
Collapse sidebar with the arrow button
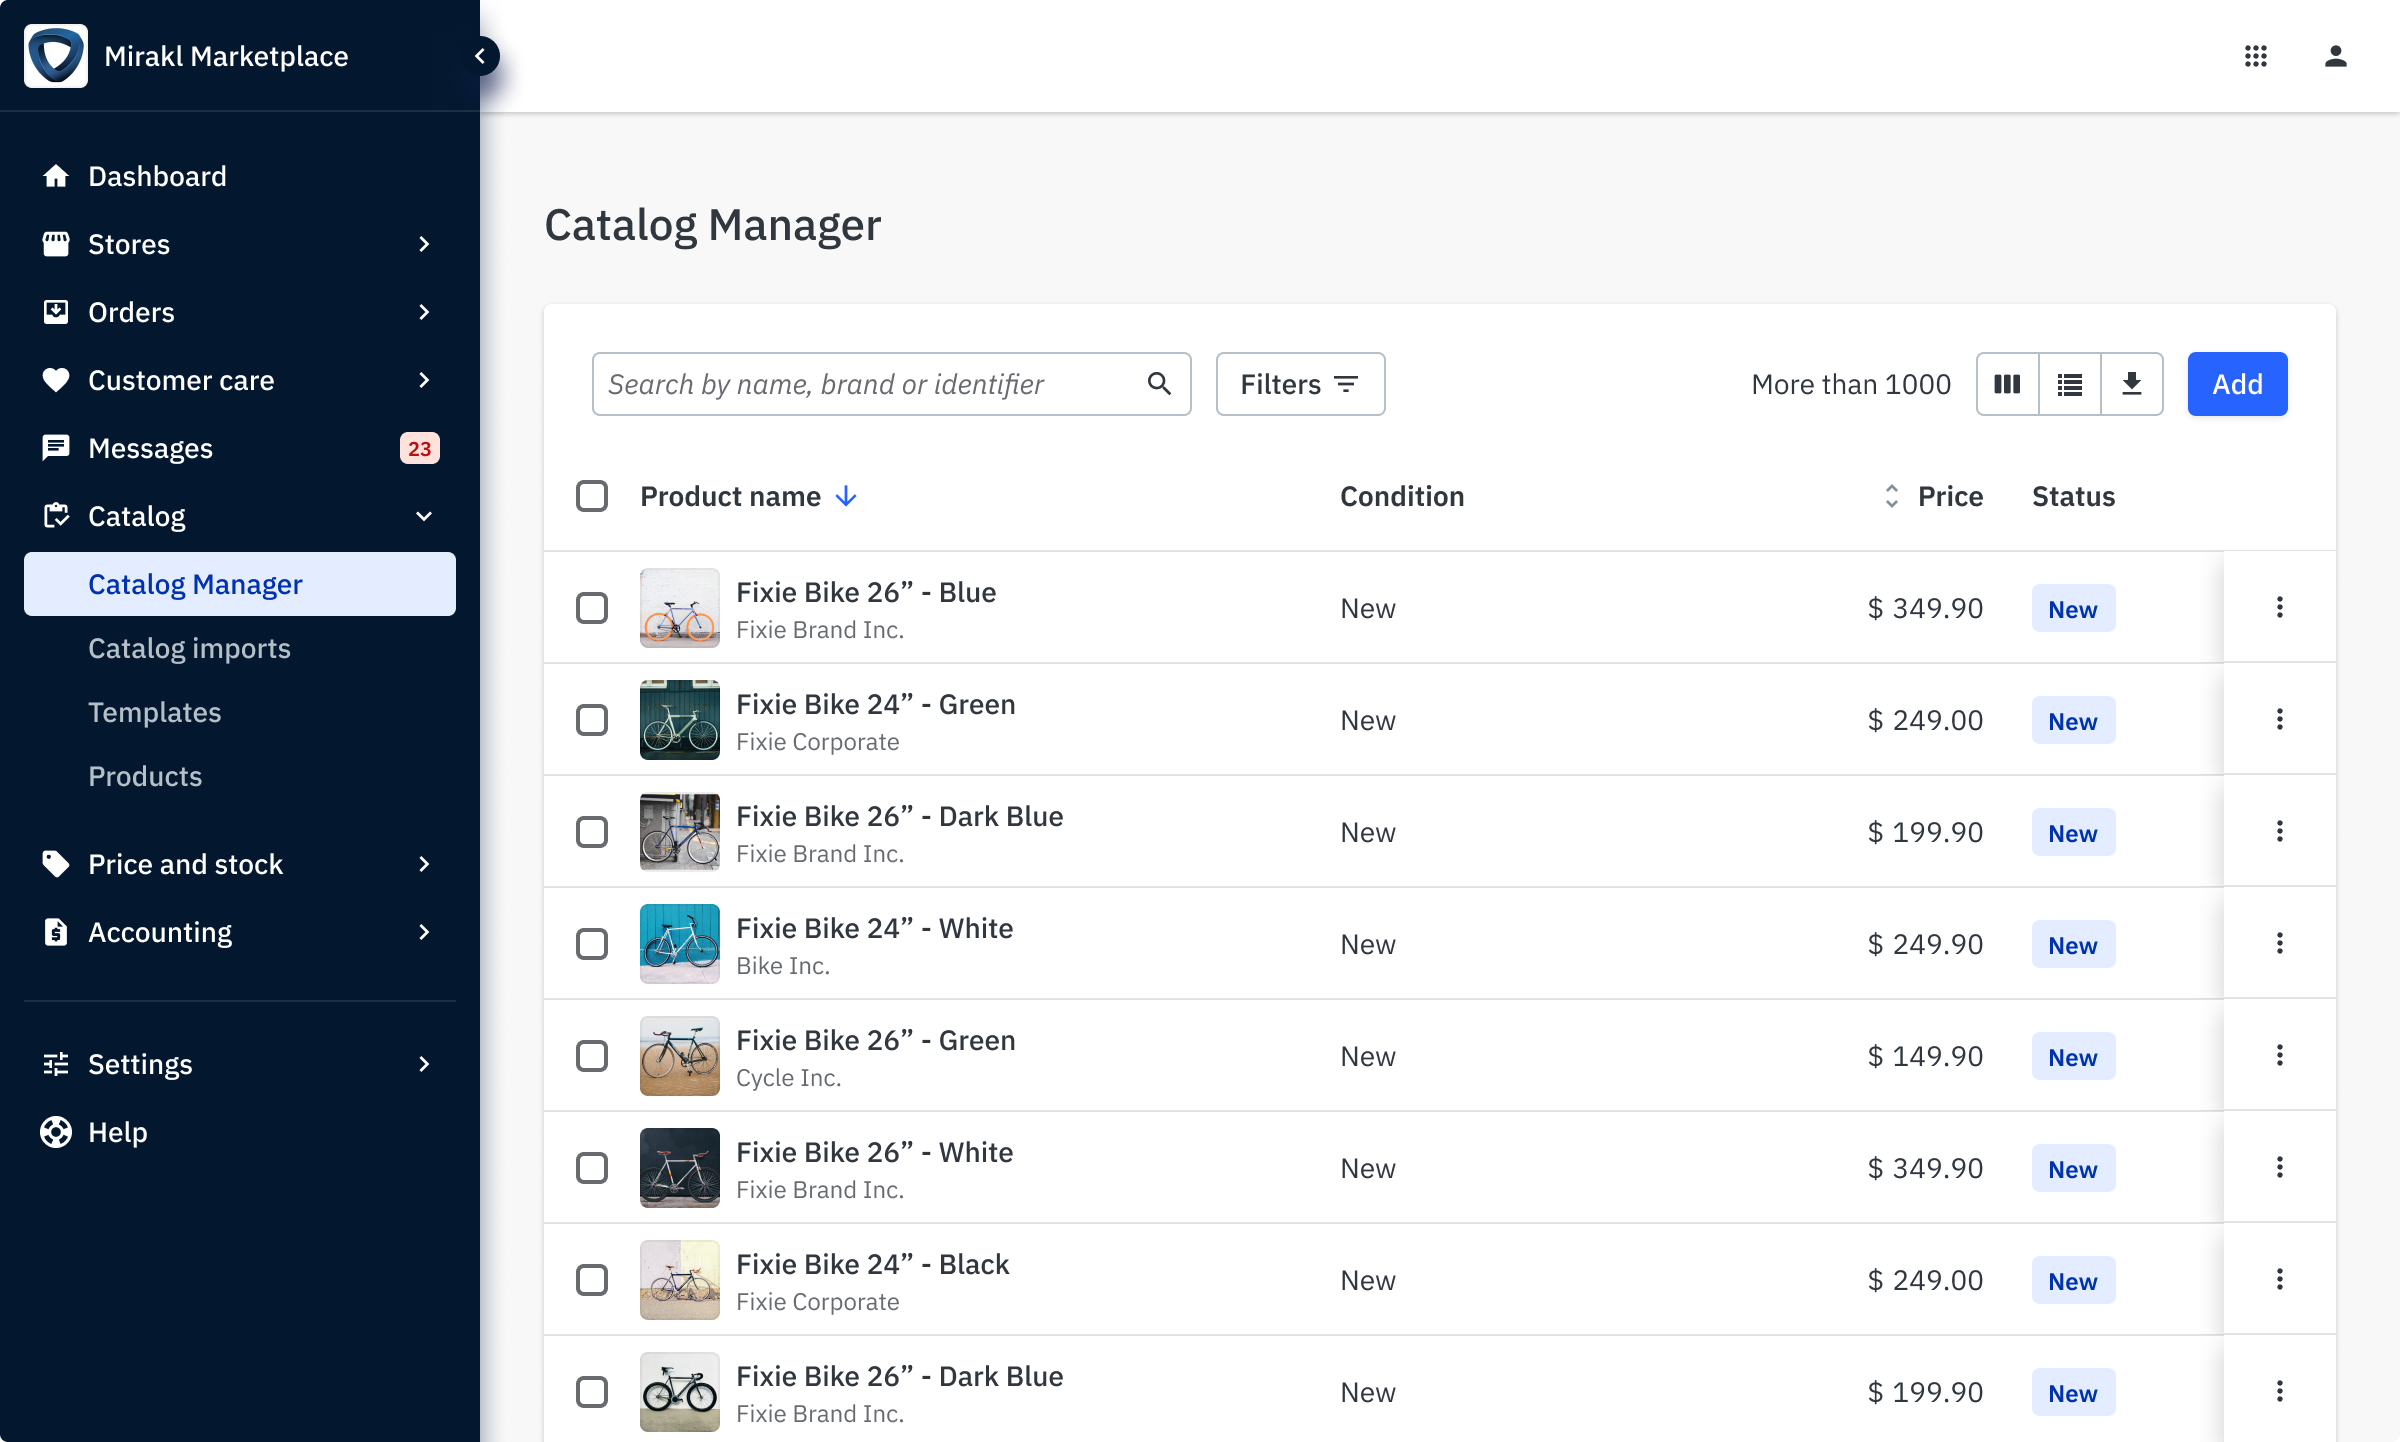(x=481, y=56)
